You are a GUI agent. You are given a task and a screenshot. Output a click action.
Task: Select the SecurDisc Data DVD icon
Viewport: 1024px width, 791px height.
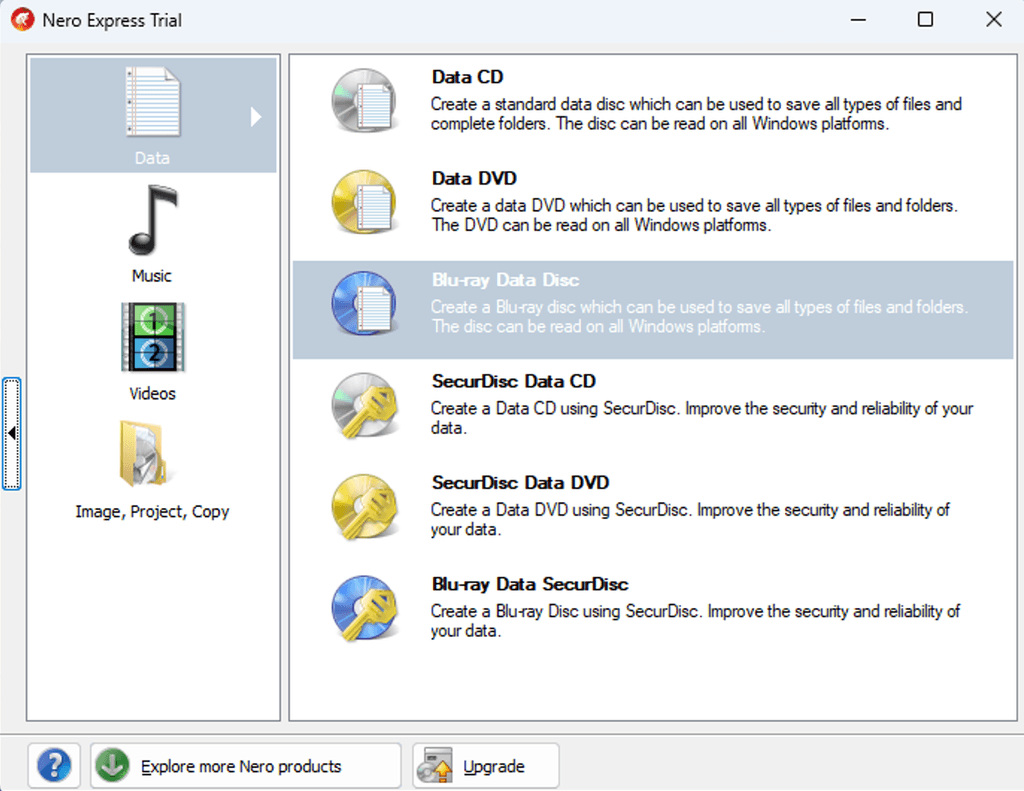point(364,507)
